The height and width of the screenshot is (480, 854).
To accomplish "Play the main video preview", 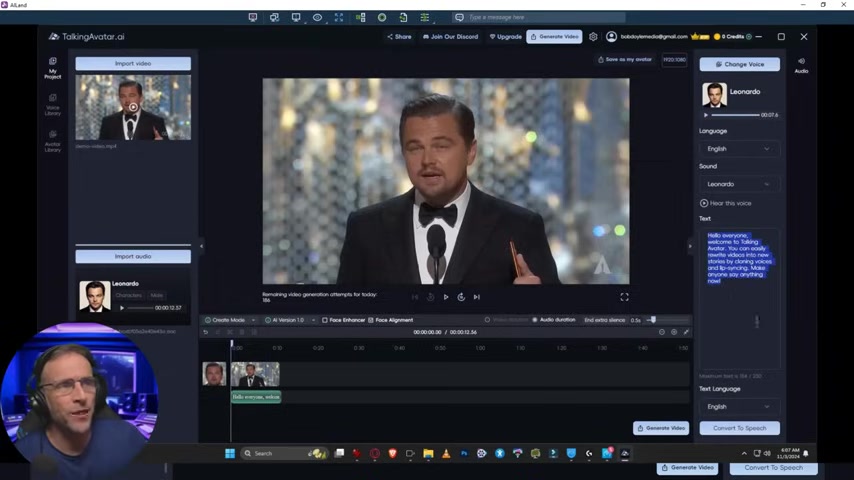I will pos(446,297).
